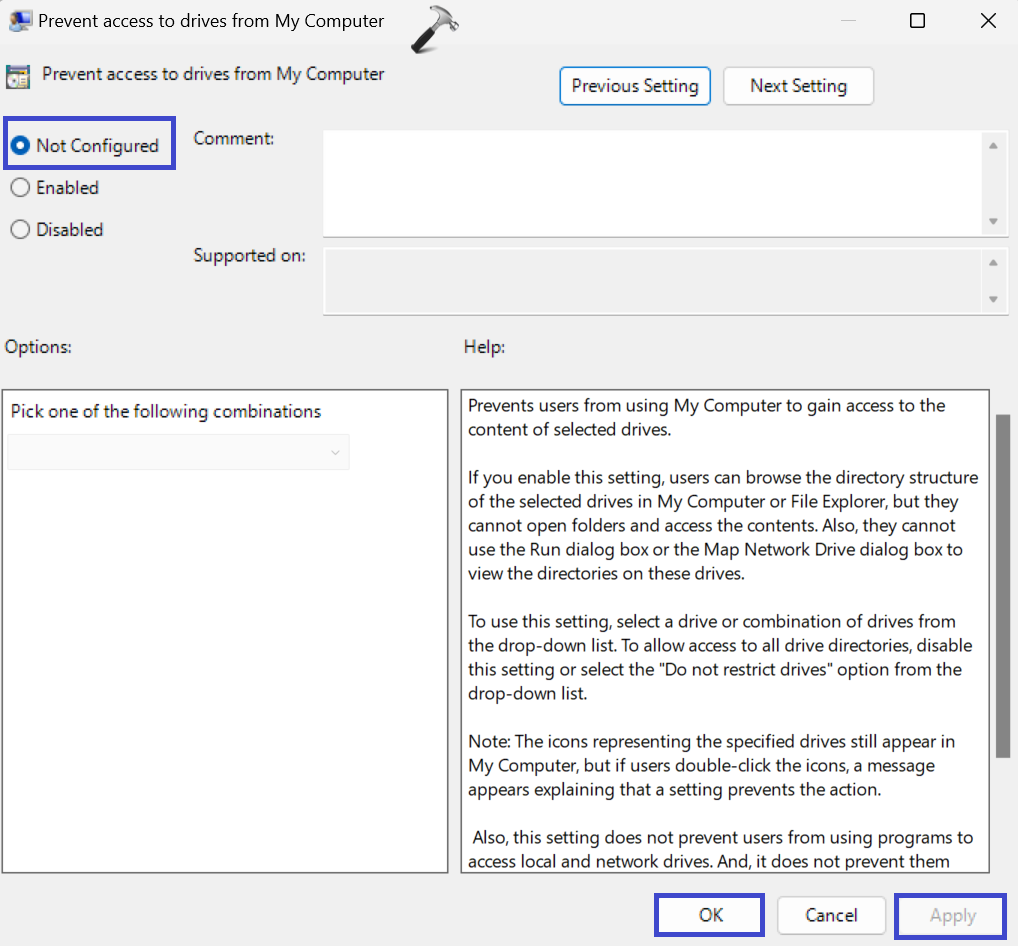Viewport: 1018px width, 946px height.
Task: Choose the Enabled radio option
Action: [x=20, y=188]
